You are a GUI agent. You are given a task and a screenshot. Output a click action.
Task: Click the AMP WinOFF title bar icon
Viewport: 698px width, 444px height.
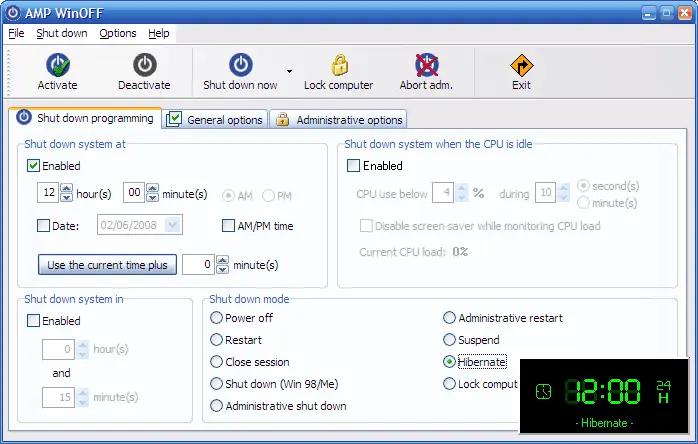[12, 12]
